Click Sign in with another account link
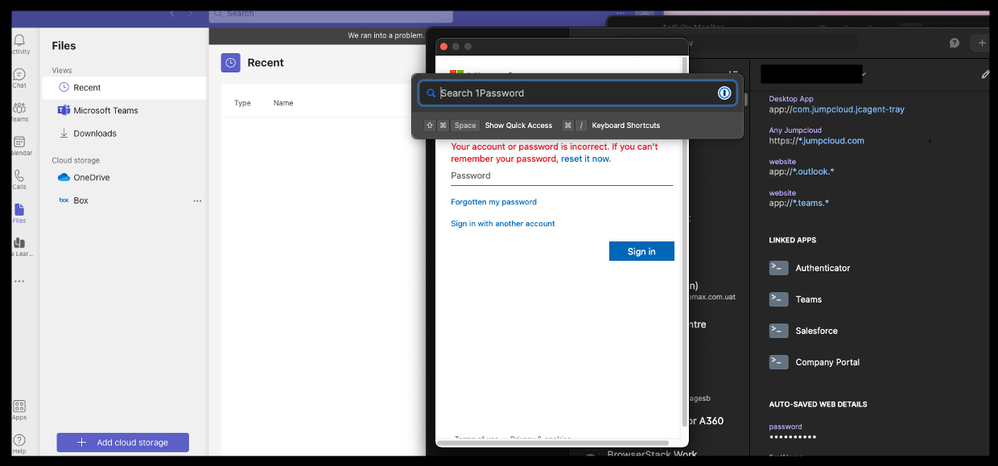 [502, 224]
